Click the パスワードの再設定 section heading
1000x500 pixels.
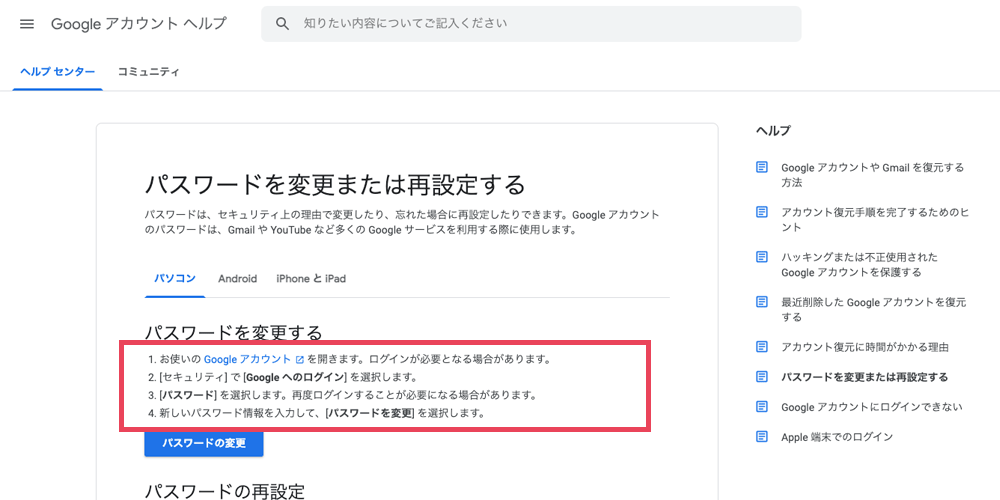[x=225, y=491]
